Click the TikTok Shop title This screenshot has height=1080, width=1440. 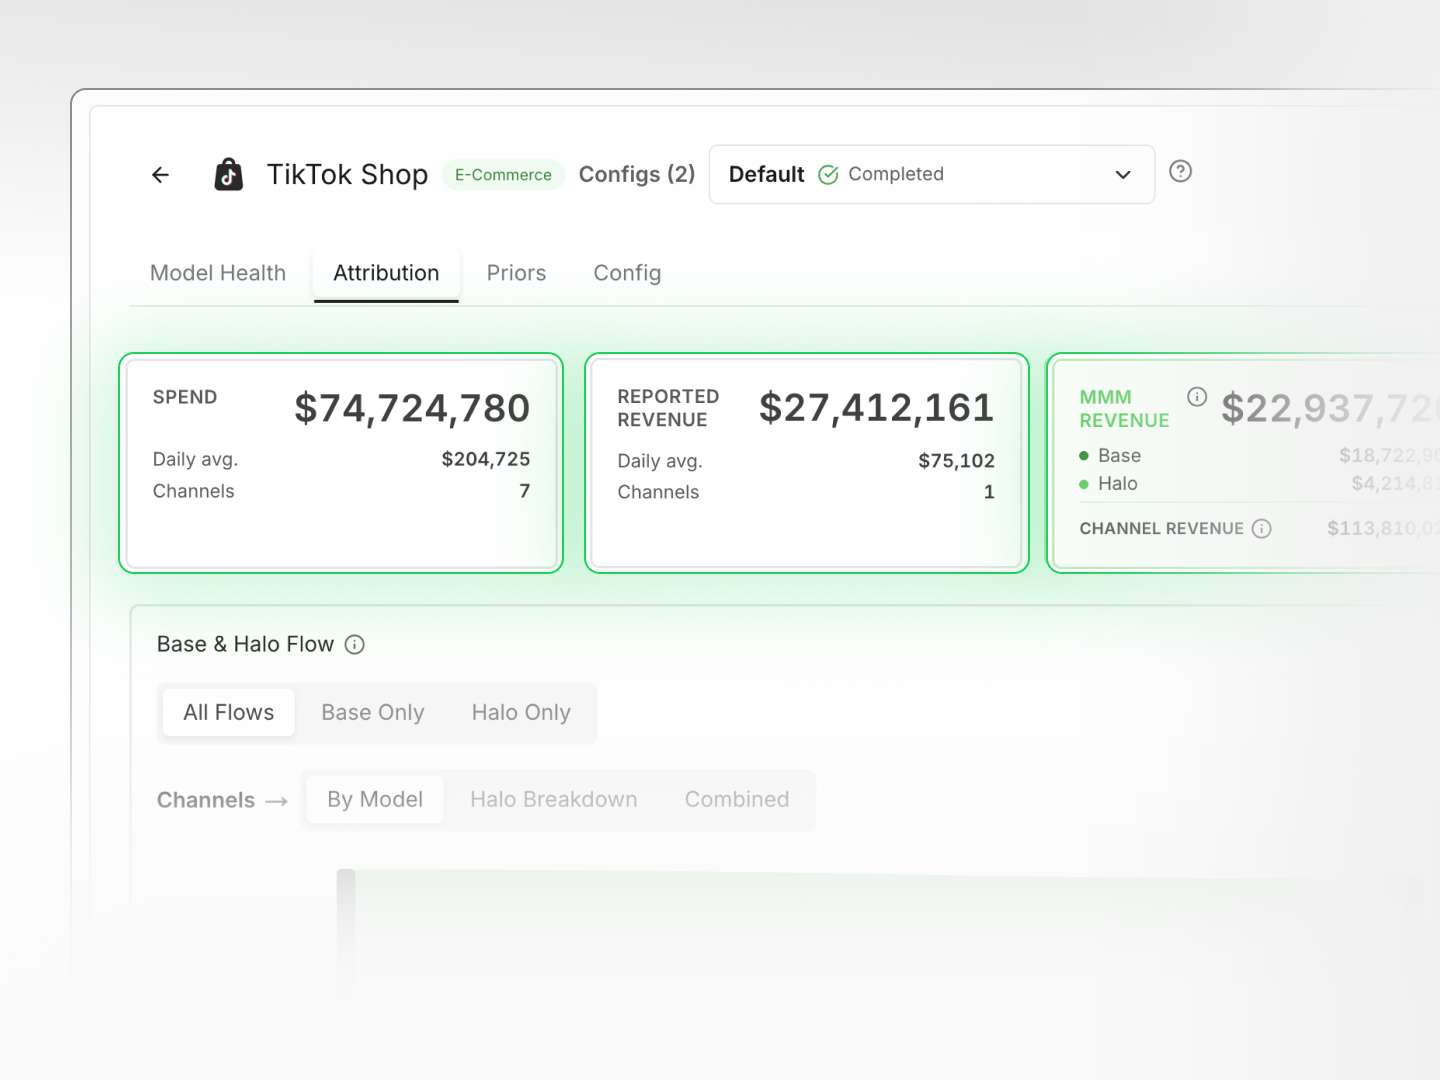[347, 175]
